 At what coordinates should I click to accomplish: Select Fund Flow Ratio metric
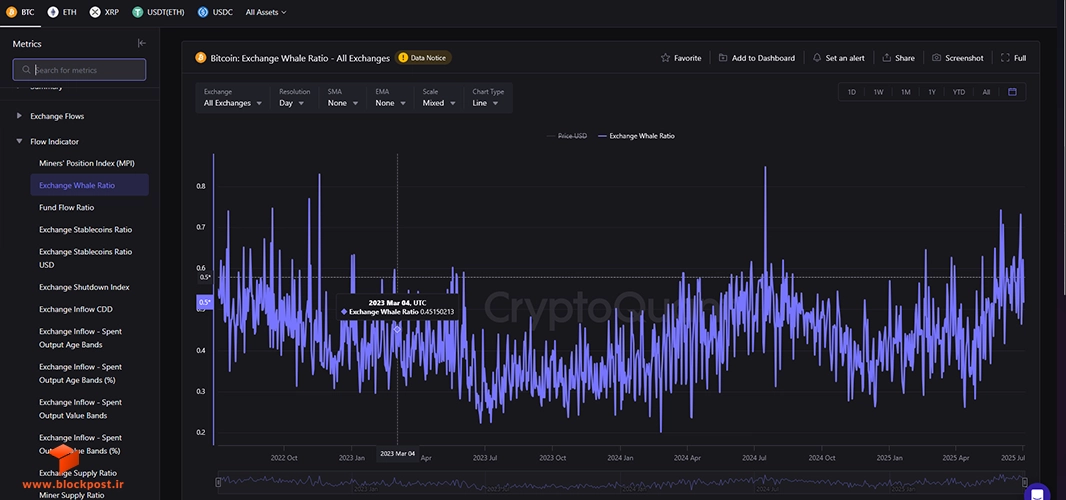coord(67,207)
